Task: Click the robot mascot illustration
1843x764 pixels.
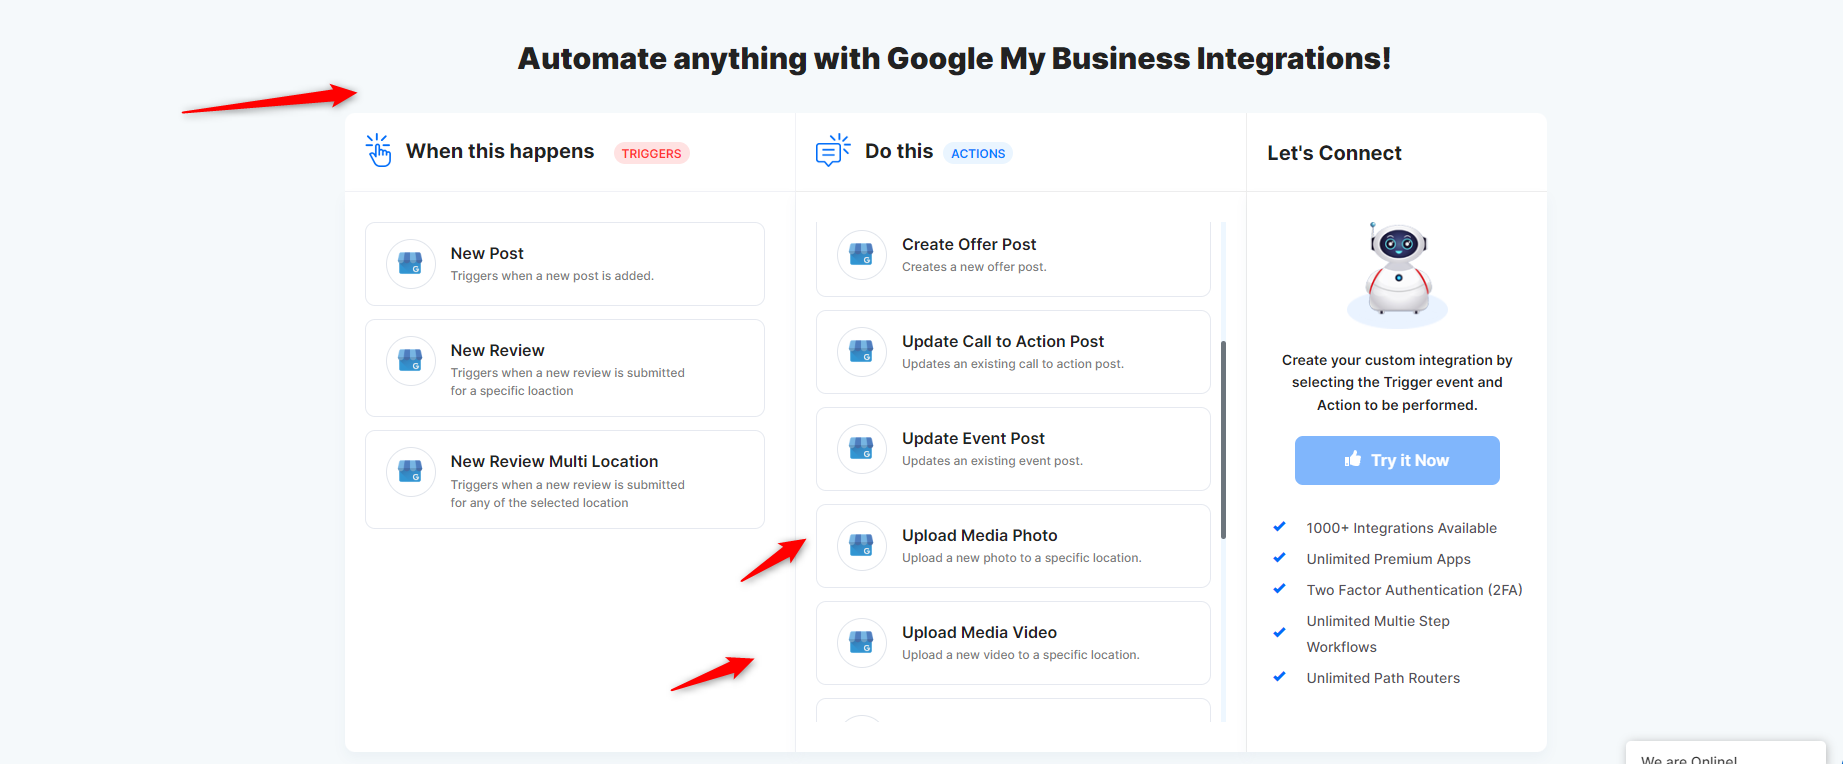Action: (1397, 274)
